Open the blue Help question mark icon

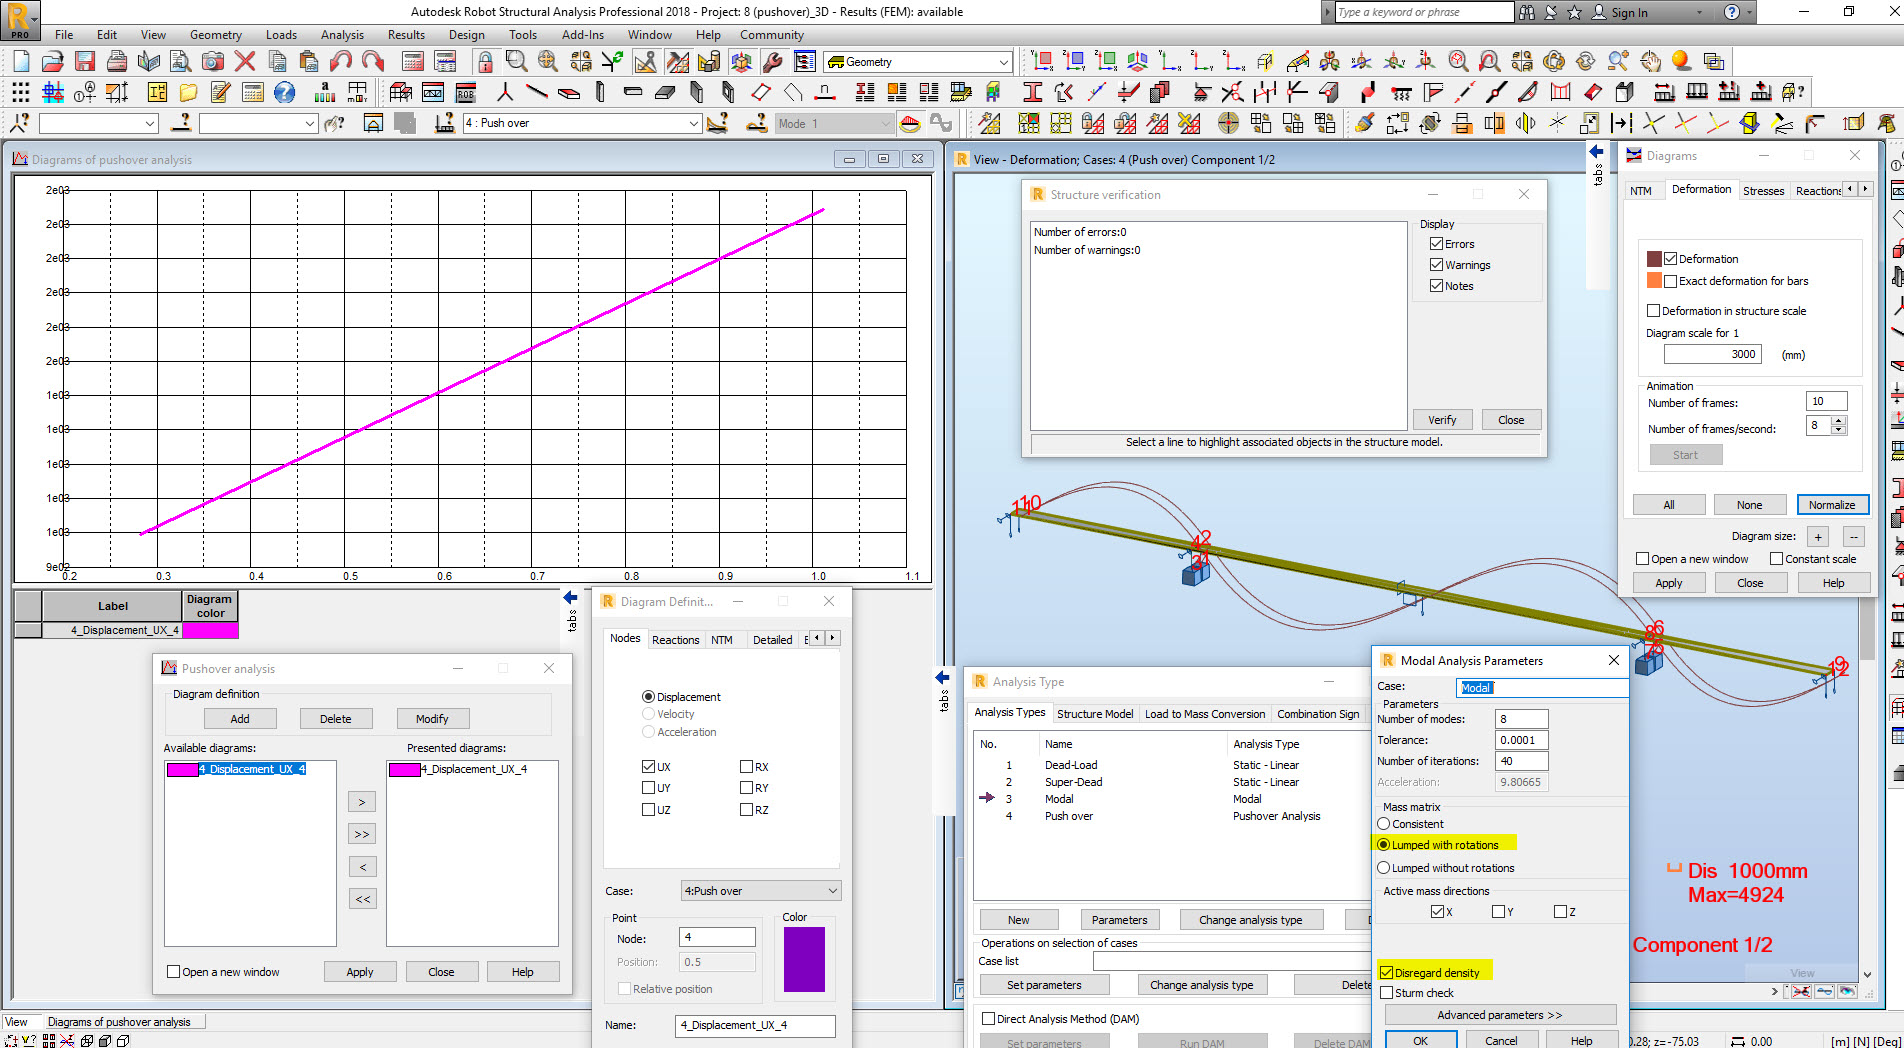[x=285, y=93]
